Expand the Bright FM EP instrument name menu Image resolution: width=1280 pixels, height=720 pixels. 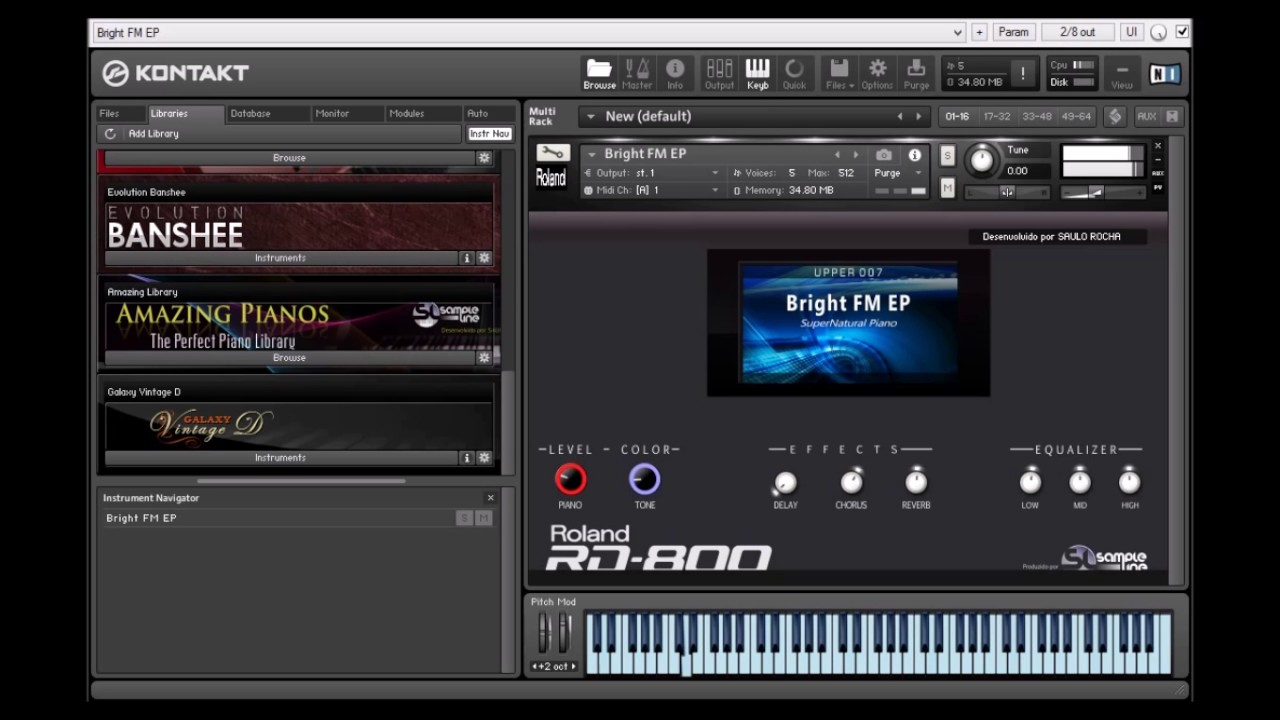tap(592, 154)
